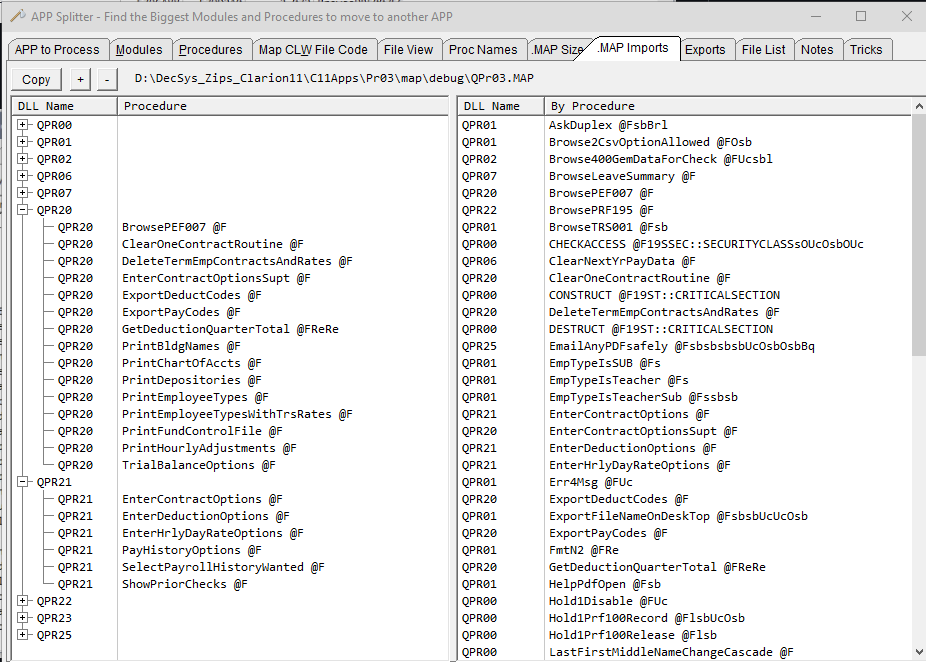The width and height of the screenshot is (926, 662).
Task: Open the Map CLW File Code tab
Action: pos(313,50)
